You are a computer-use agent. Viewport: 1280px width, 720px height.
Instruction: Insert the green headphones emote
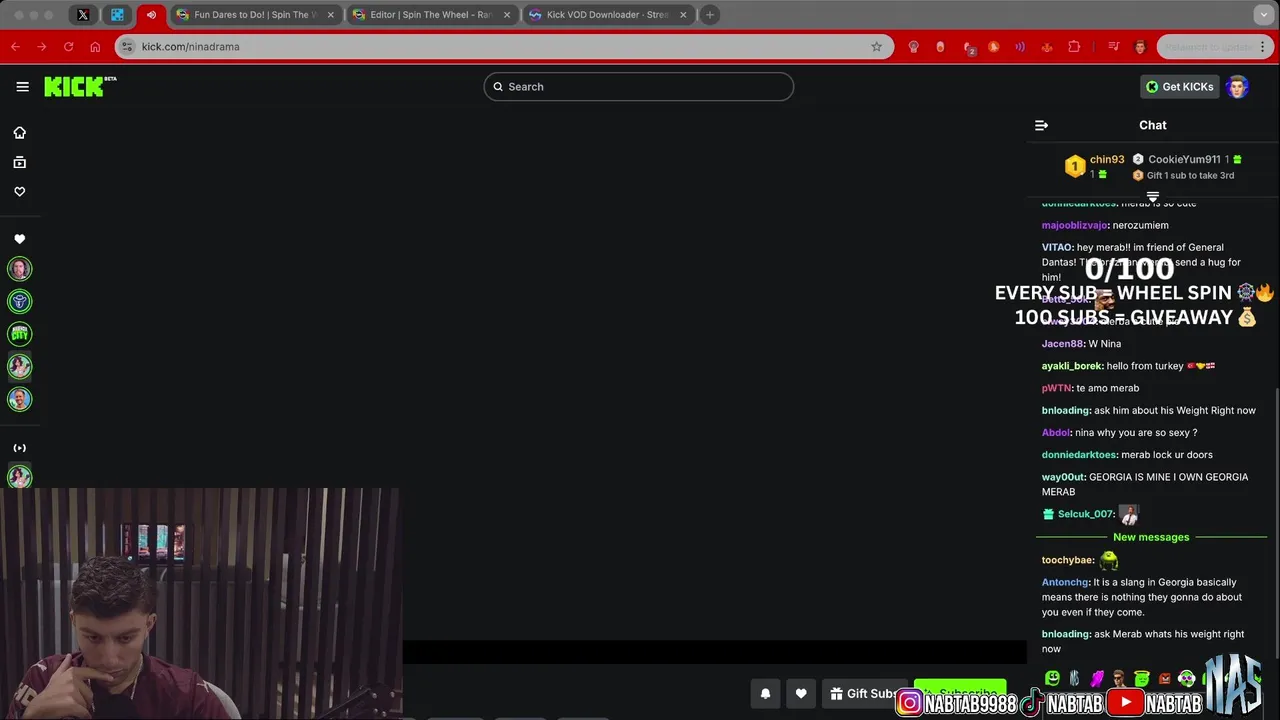pos(1186,679)
